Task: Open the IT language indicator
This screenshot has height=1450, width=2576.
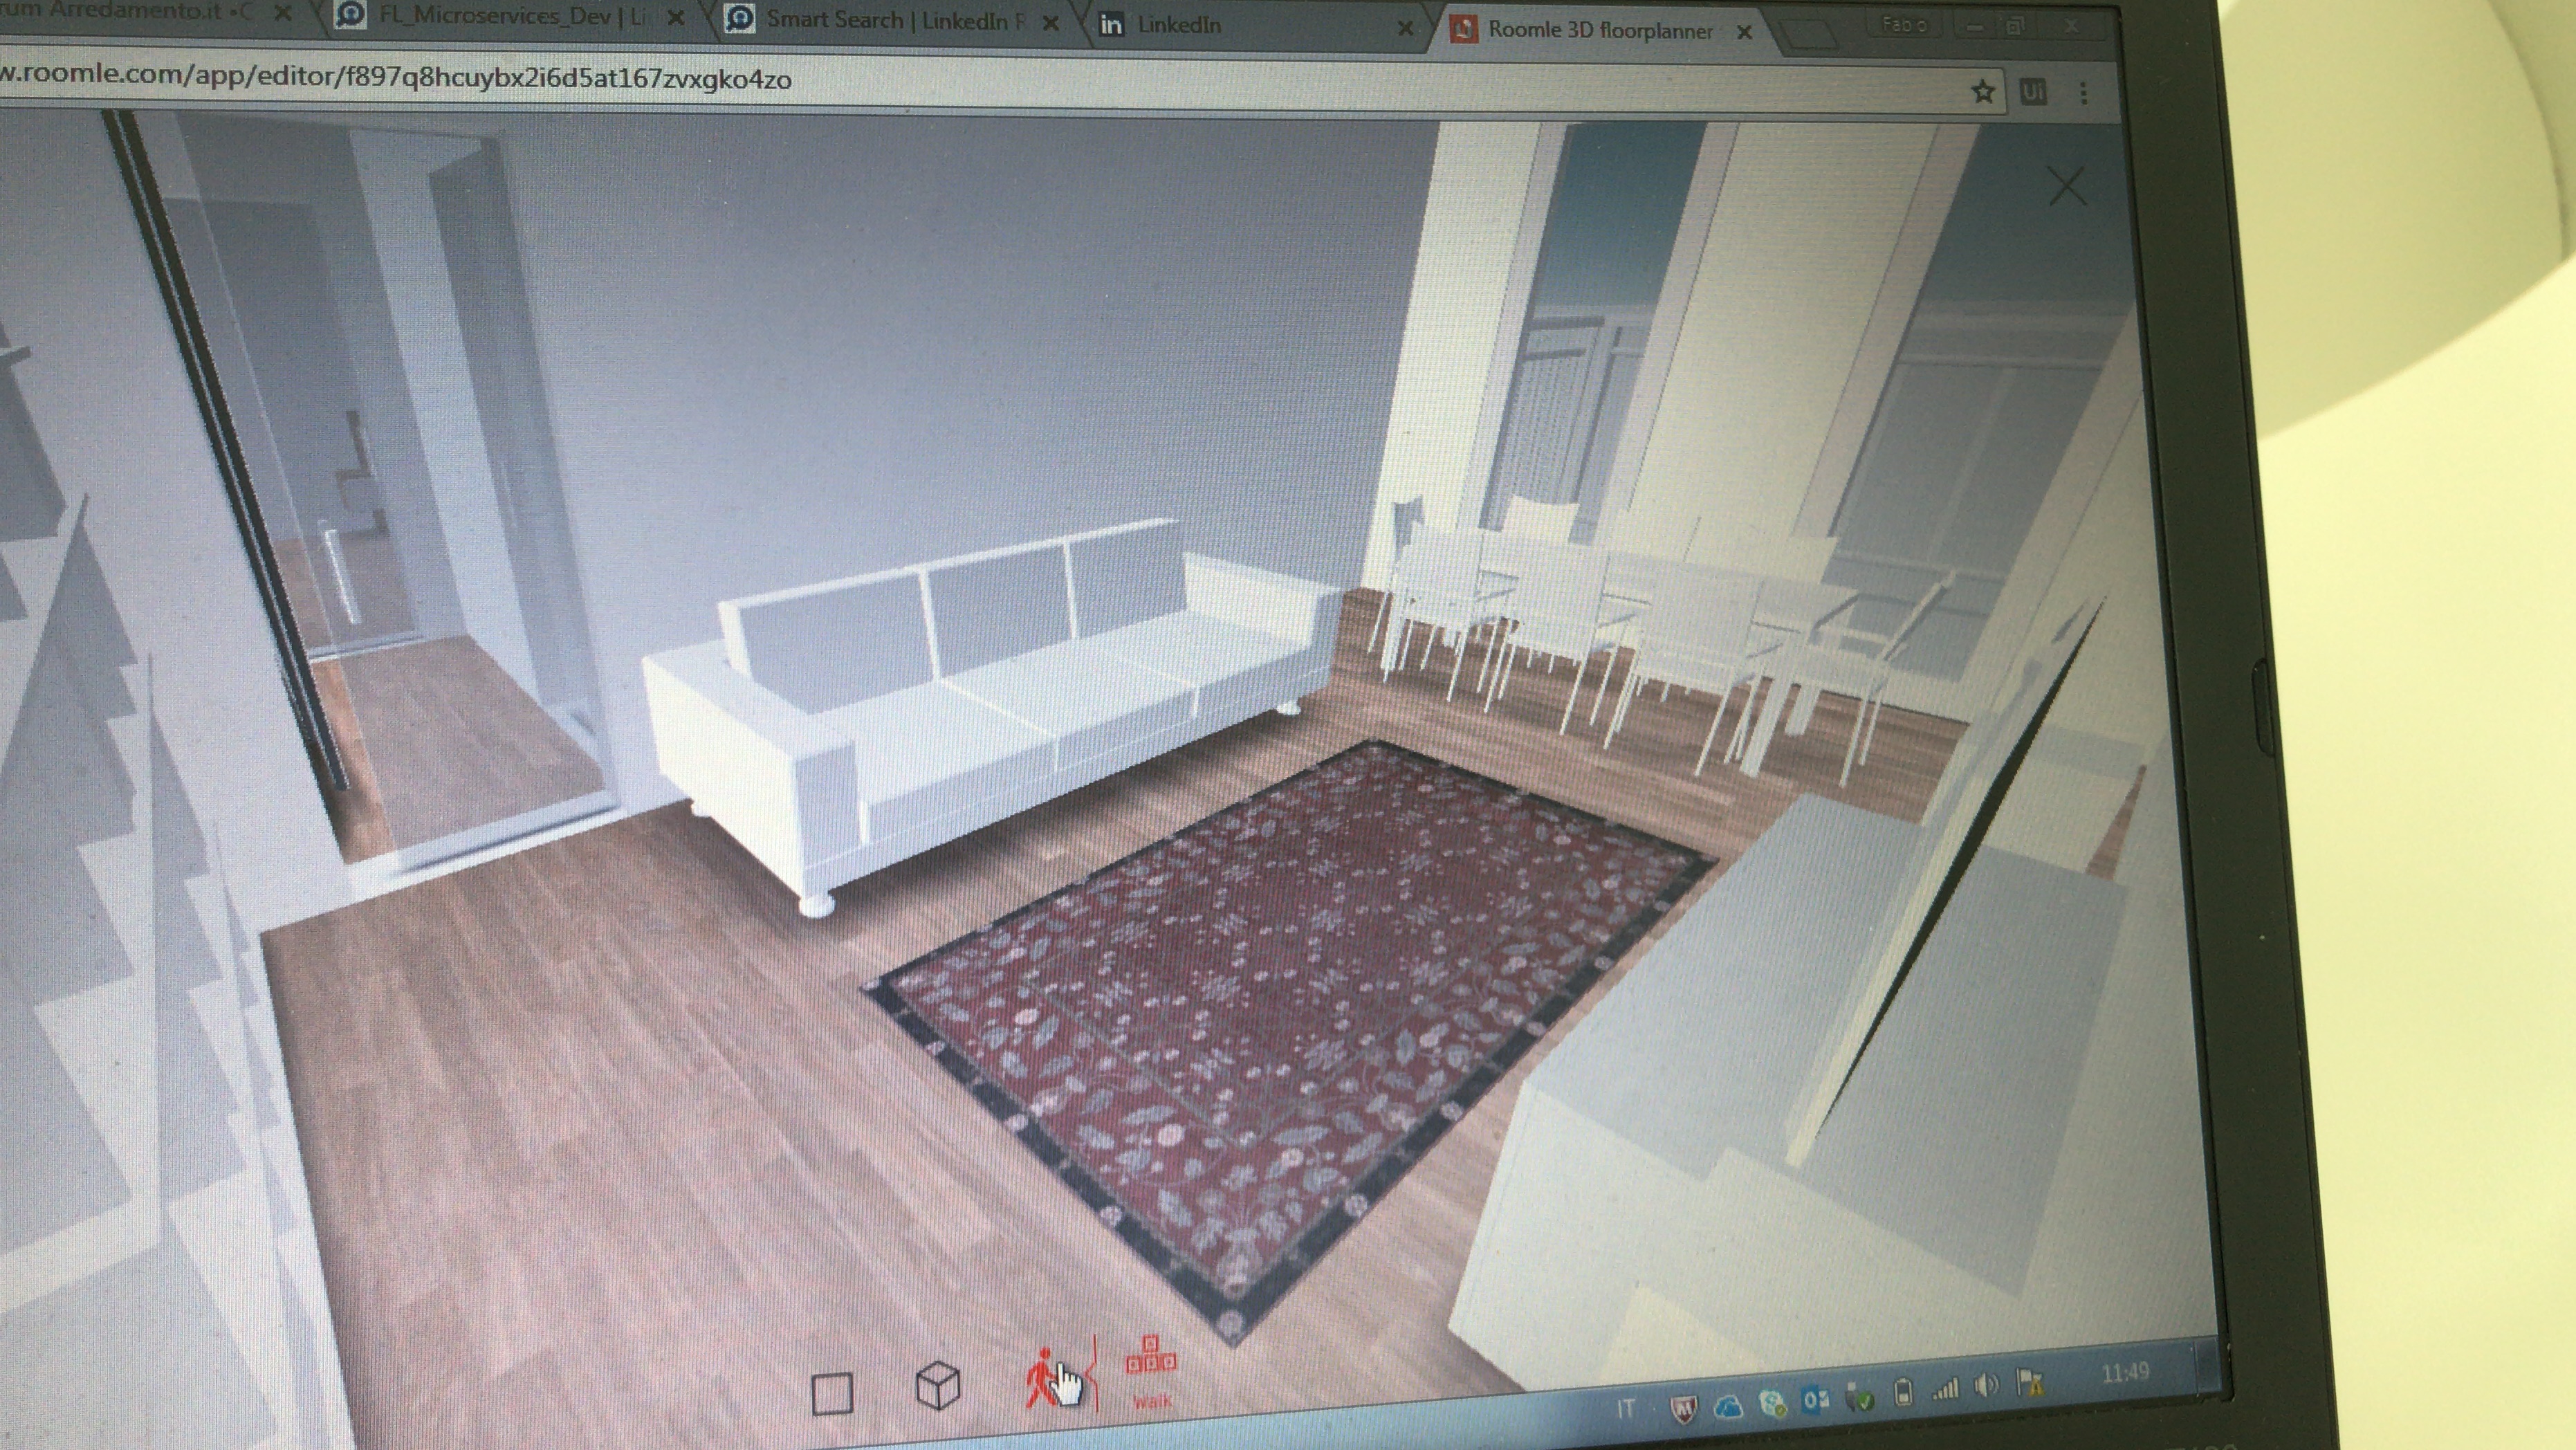Action: (x=1626, y=1409)
